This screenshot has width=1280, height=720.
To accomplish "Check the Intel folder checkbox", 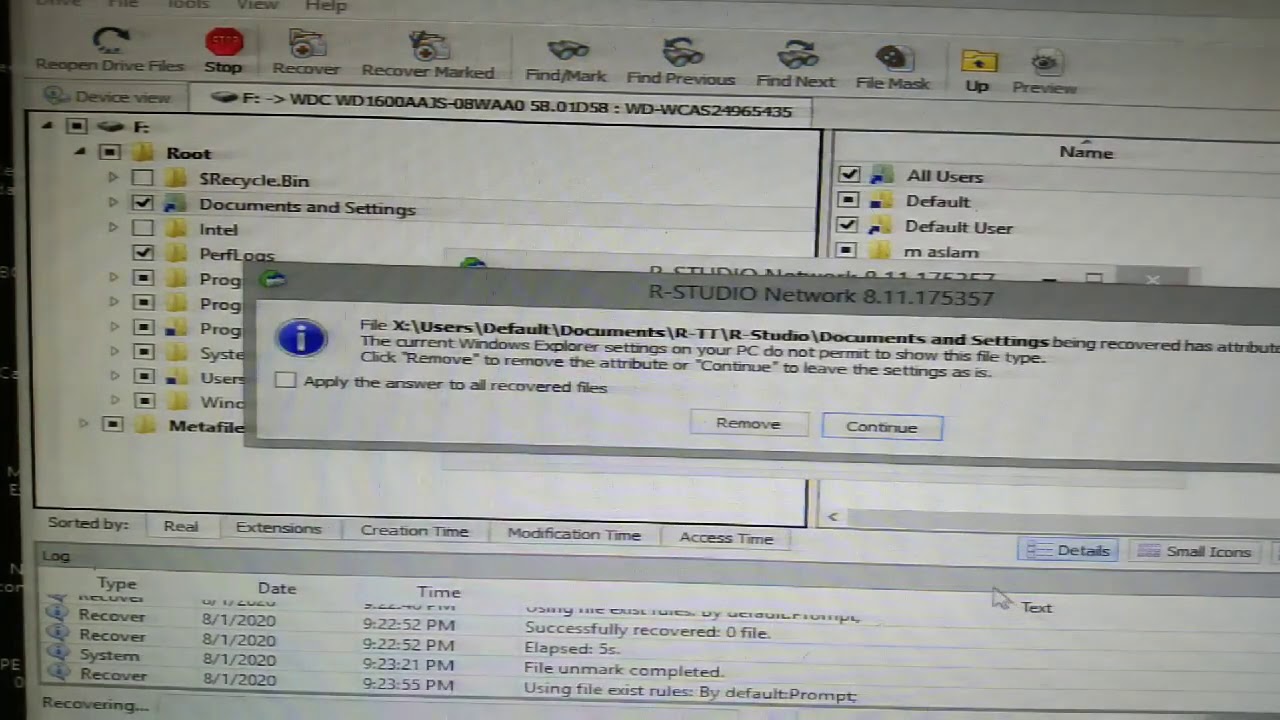I will pyautogui.click(x=143, y=229).
